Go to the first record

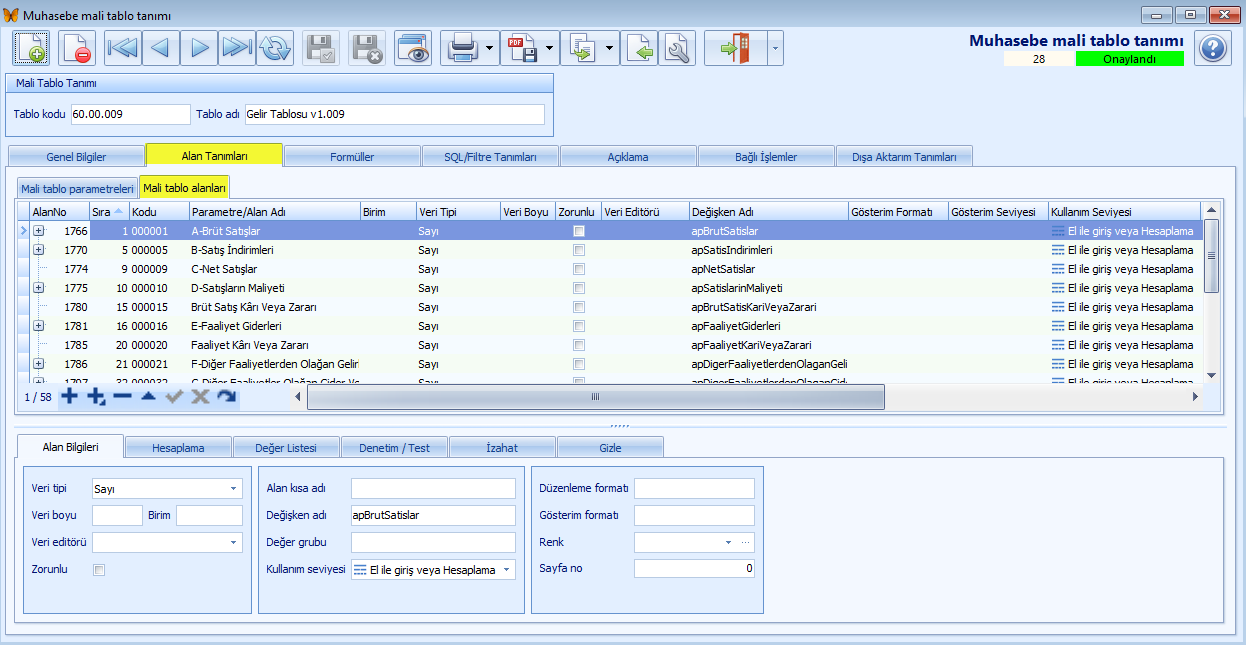pyautogui.click(x=122, y=48)
